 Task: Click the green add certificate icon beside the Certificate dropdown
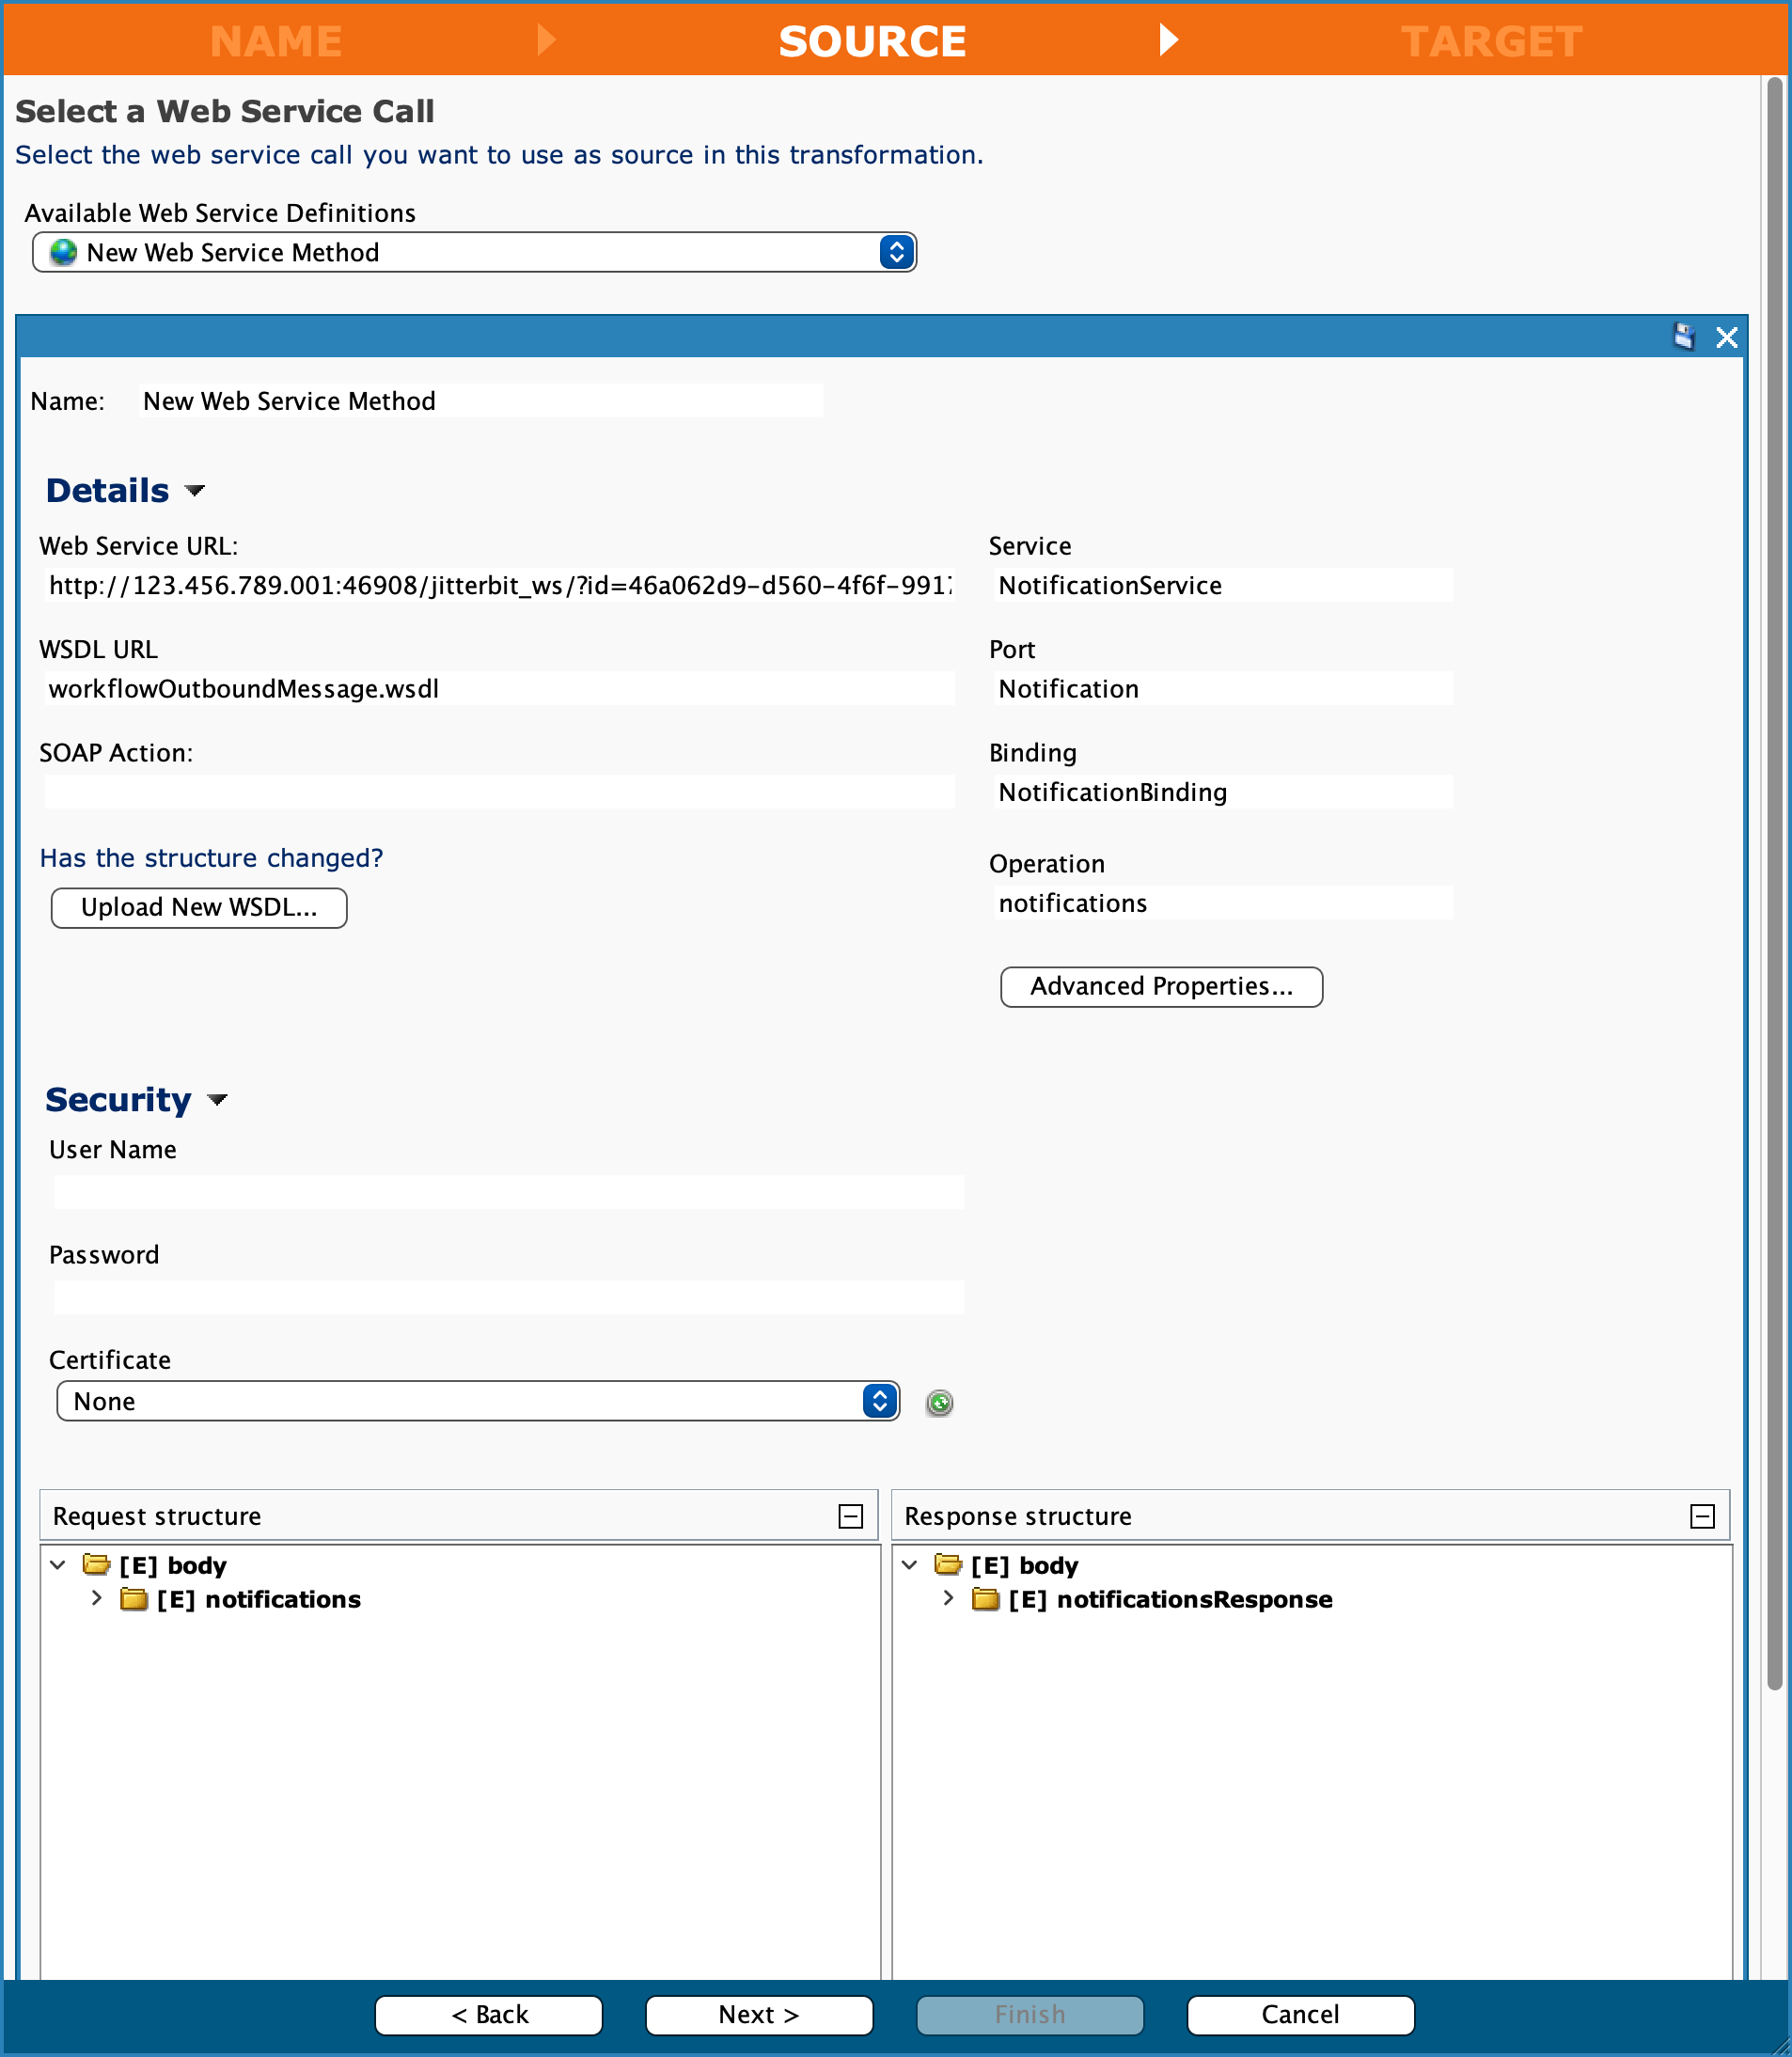point(939,1402)
